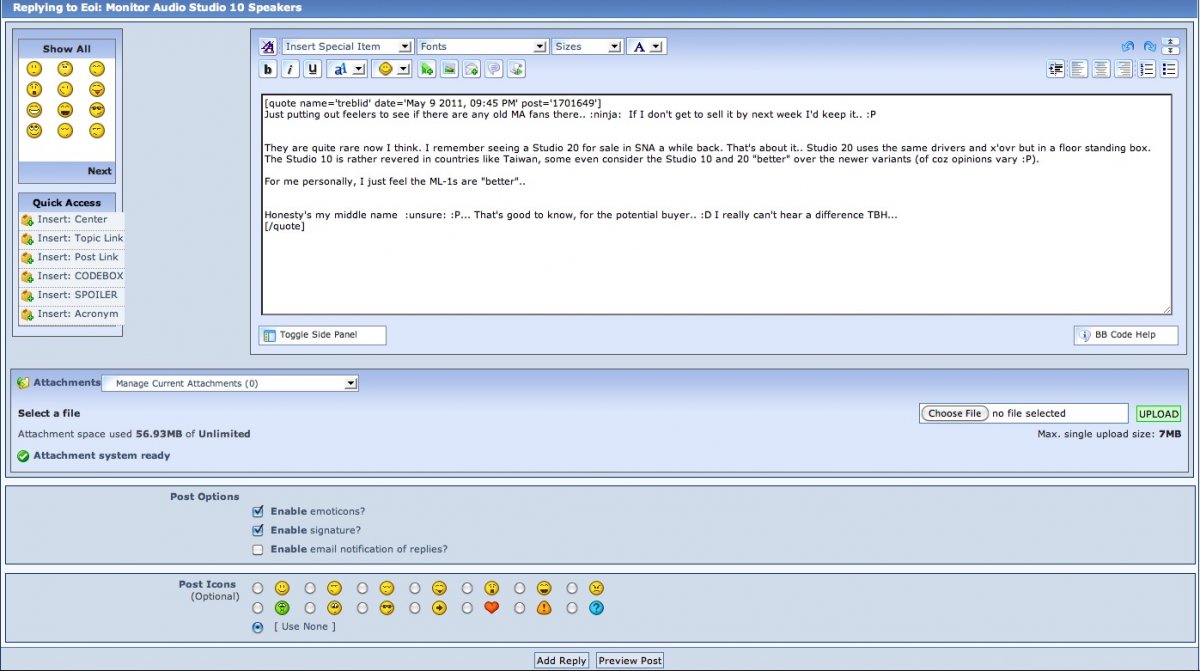
Task: Insert the sunglasses cool emoticon from side panel
Action: coord(97,110)
